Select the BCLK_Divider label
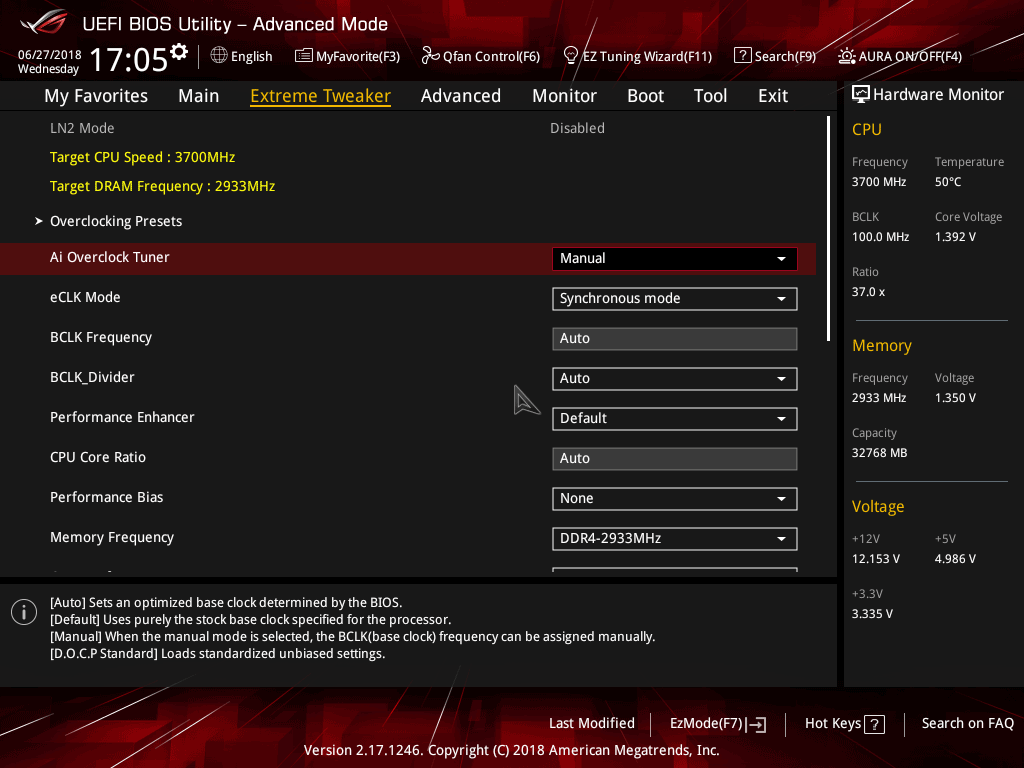Screen dimensions: 1024x768 tap(92, 377)
